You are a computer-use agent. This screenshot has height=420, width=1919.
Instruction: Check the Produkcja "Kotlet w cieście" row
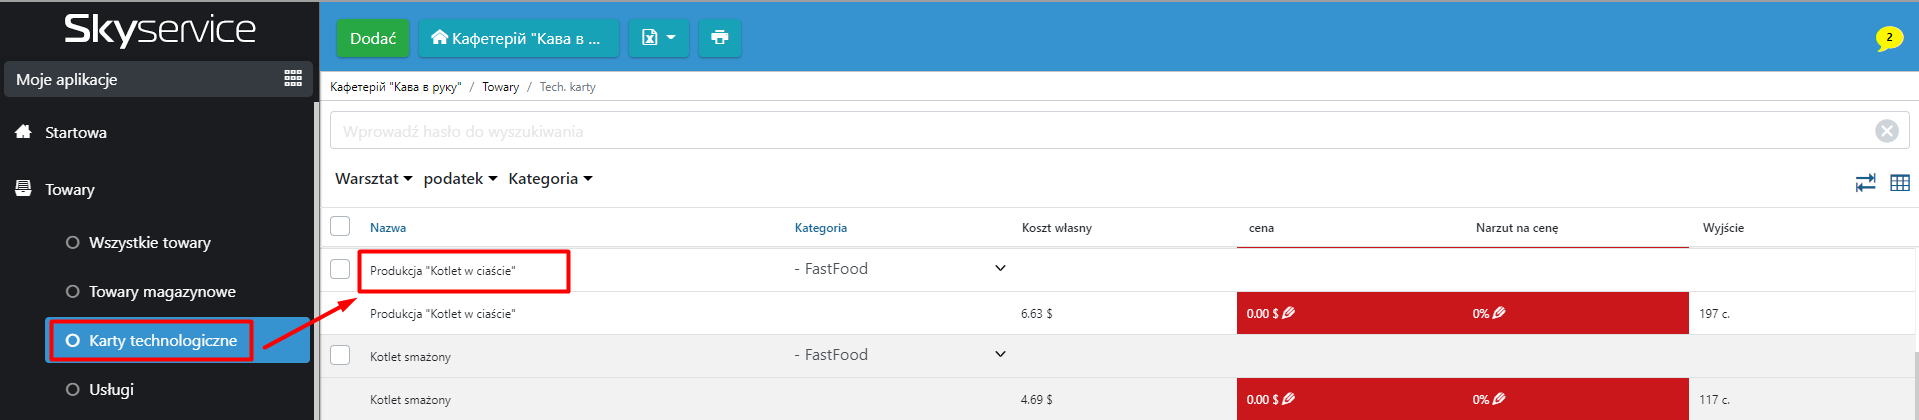340,269
